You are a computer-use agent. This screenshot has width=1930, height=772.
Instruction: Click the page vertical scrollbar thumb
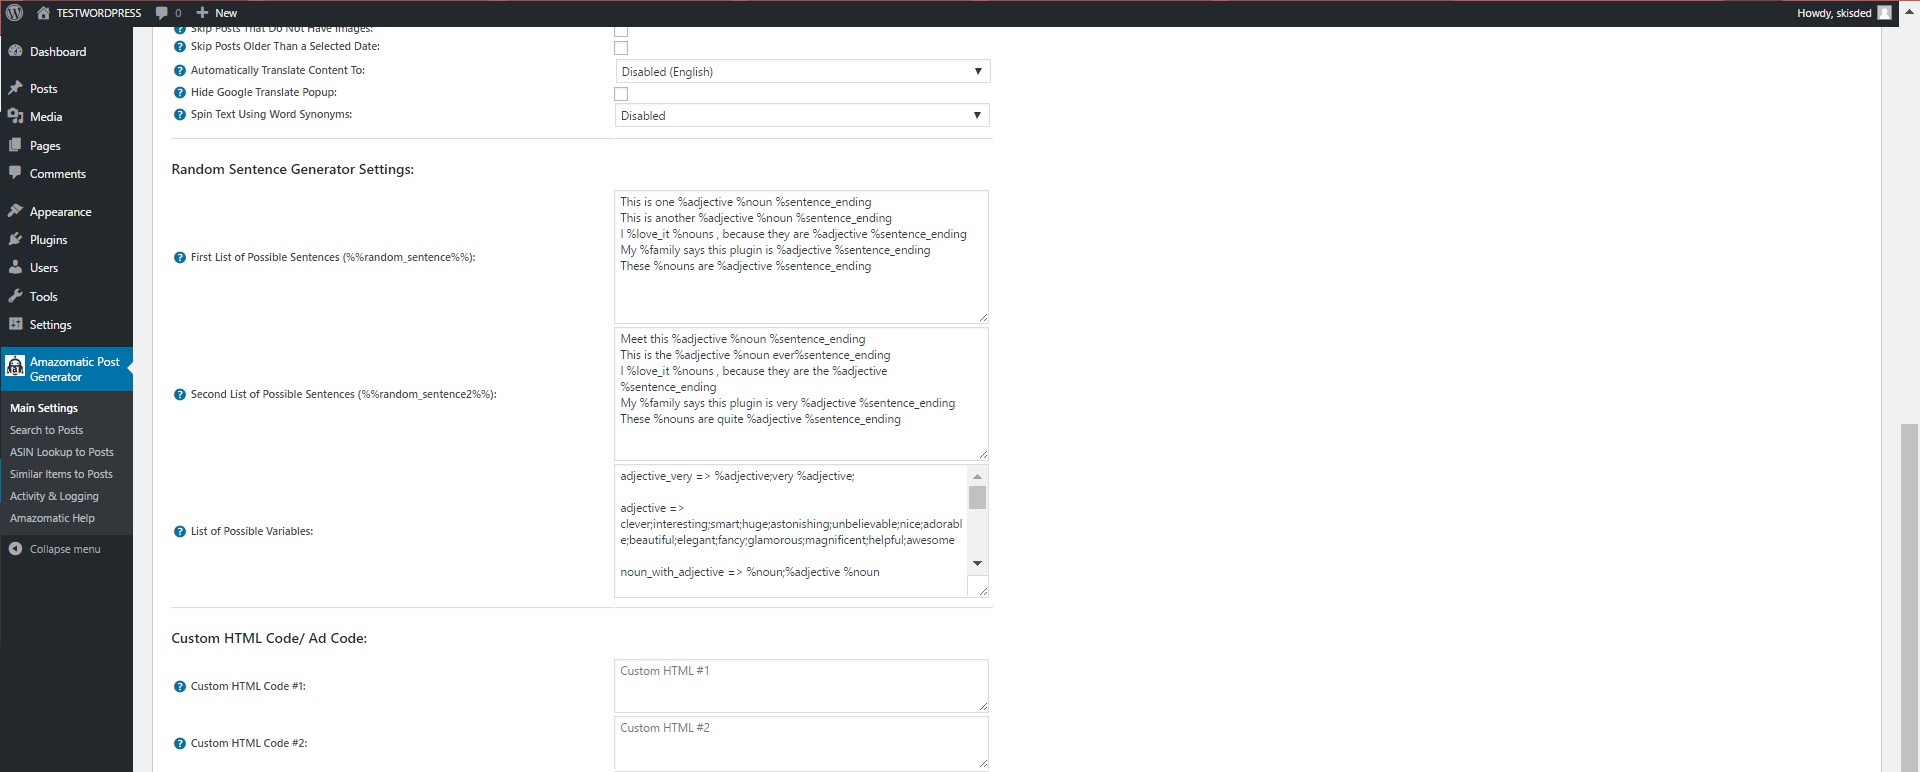(x=1910, y=597)
